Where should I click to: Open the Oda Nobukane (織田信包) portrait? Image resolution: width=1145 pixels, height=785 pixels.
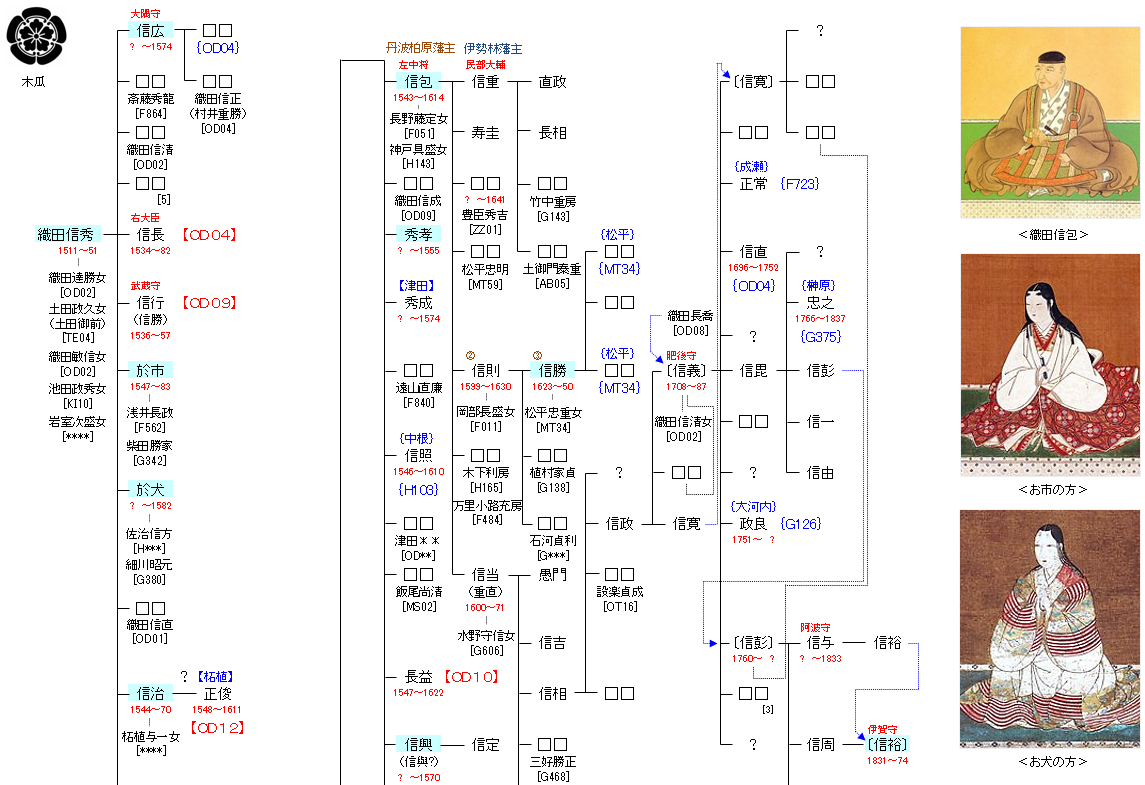[1050, 122]
